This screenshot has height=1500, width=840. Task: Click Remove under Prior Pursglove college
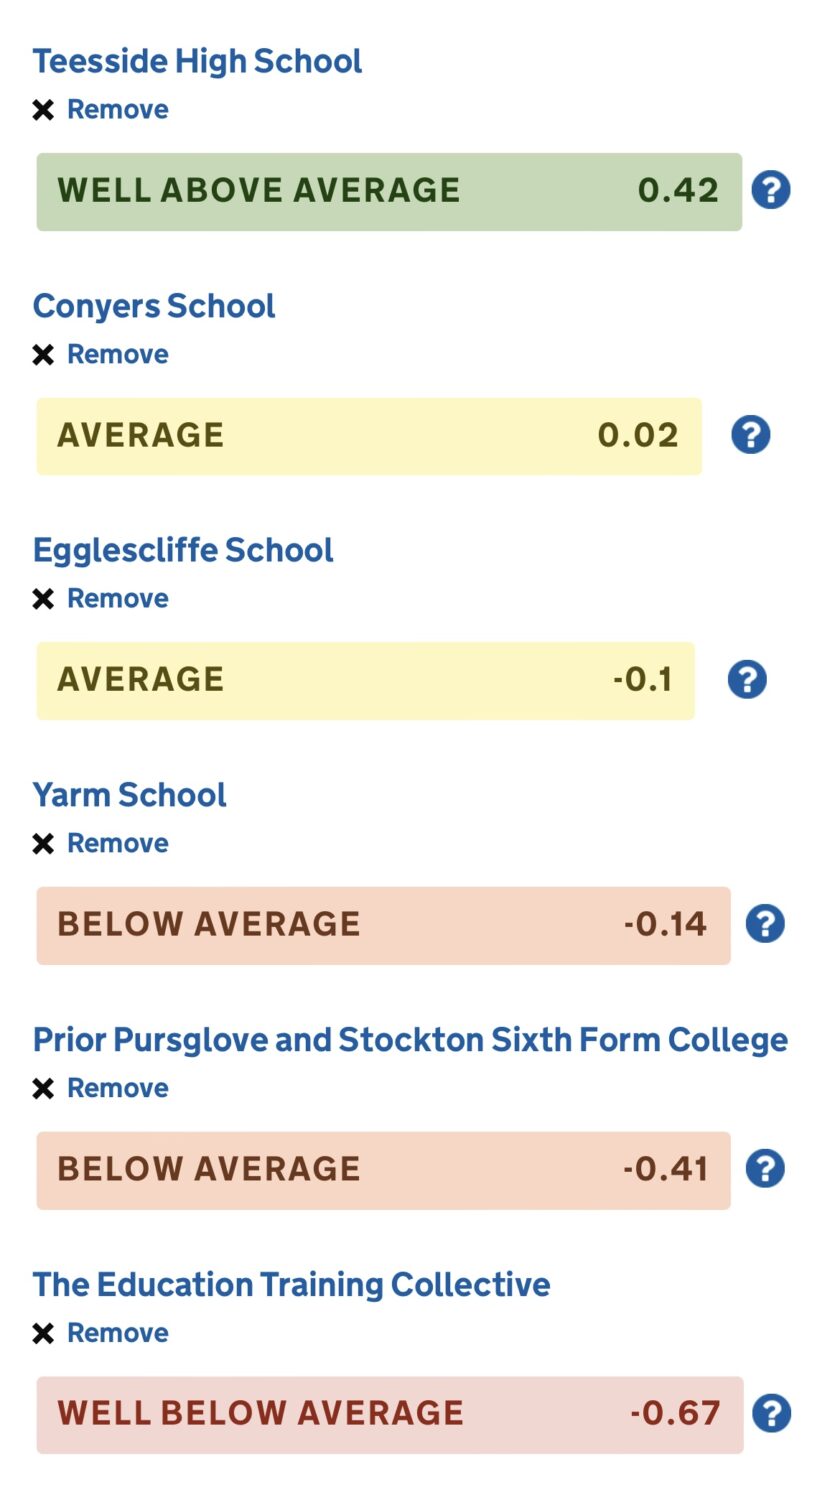(x=117, y=1088)
